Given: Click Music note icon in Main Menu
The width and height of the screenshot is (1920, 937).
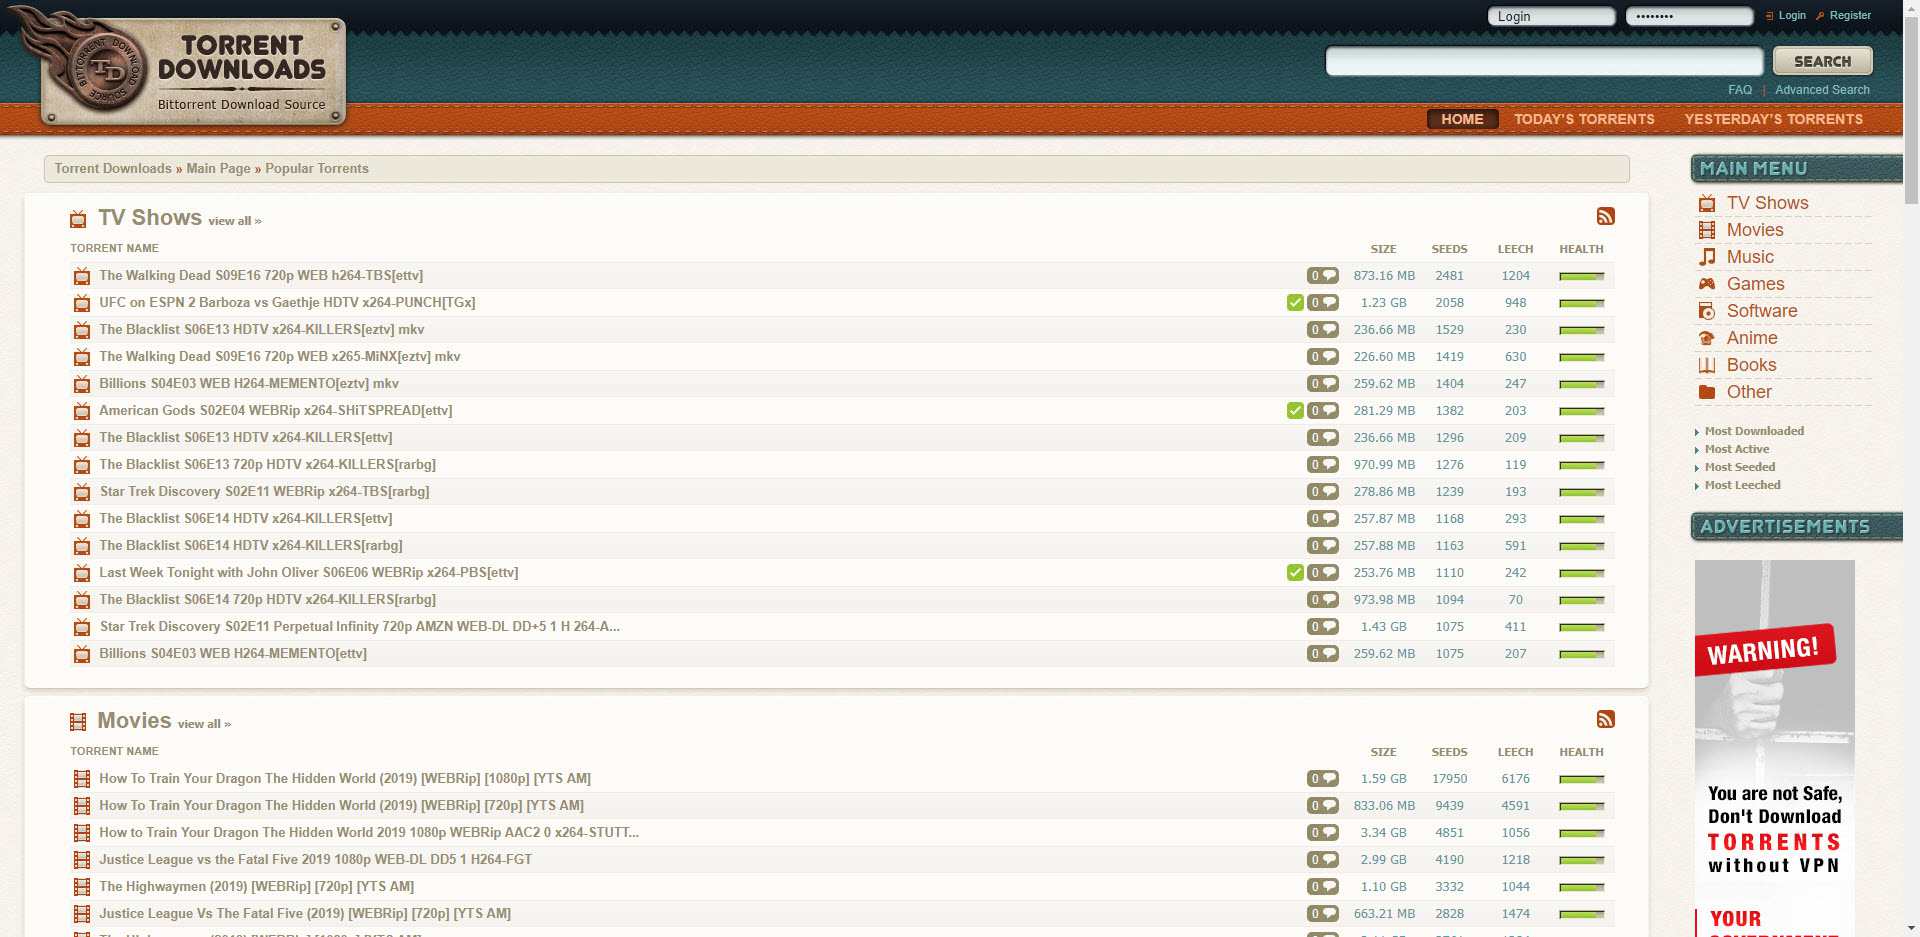Looking at the screenshot, I should (1707, 257).
